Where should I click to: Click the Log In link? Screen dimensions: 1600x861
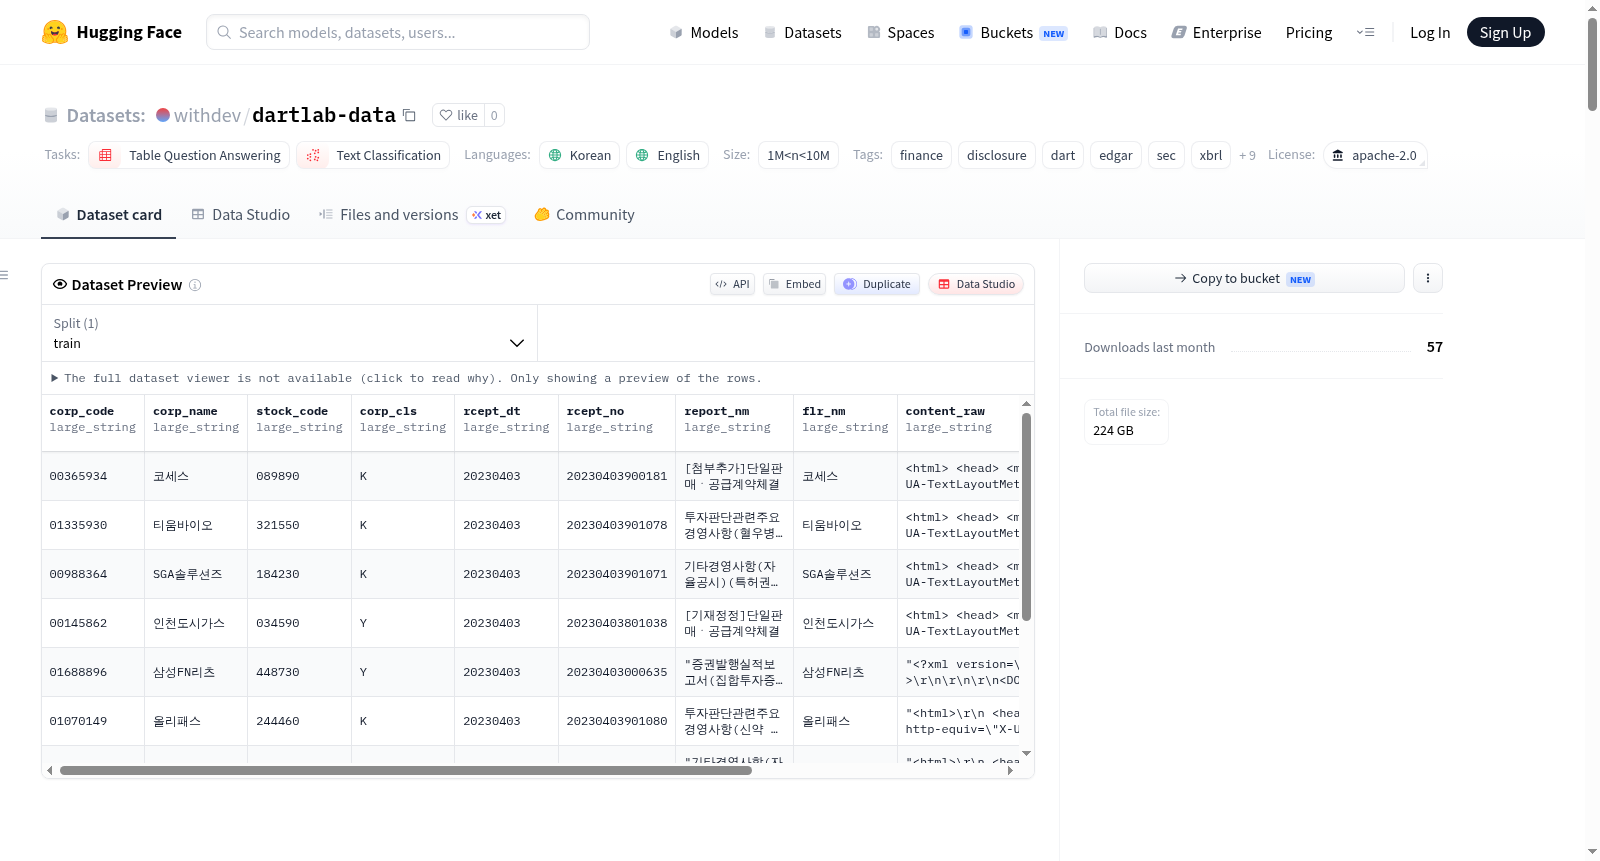[1430, 32]
